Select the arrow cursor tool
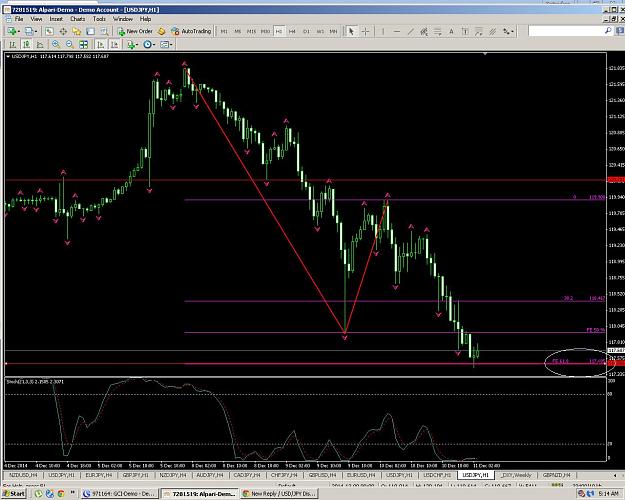 351,31
